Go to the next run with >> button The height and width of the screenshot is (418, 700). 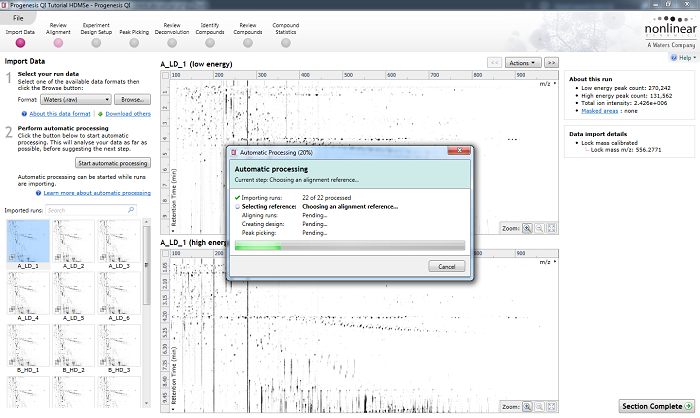(x=551, y=63)
